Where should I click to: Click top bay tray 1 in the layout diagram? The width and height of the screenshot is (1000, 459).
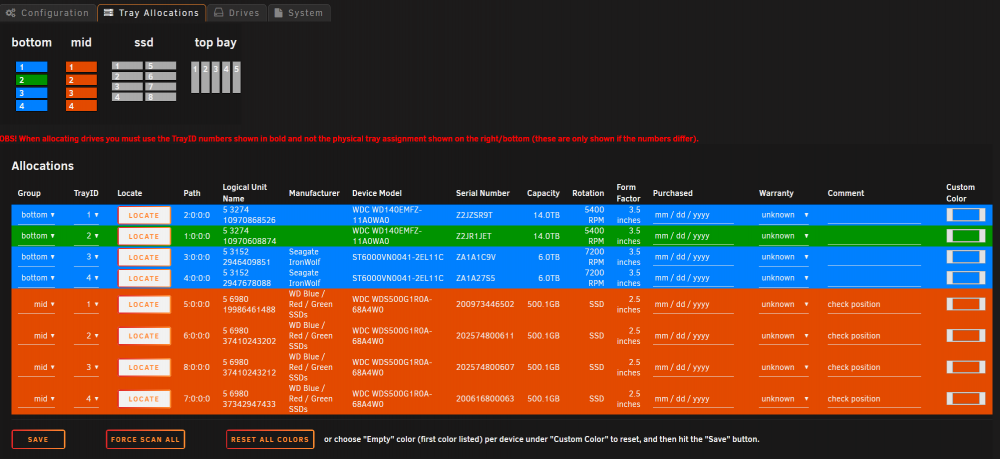(196, 77)
